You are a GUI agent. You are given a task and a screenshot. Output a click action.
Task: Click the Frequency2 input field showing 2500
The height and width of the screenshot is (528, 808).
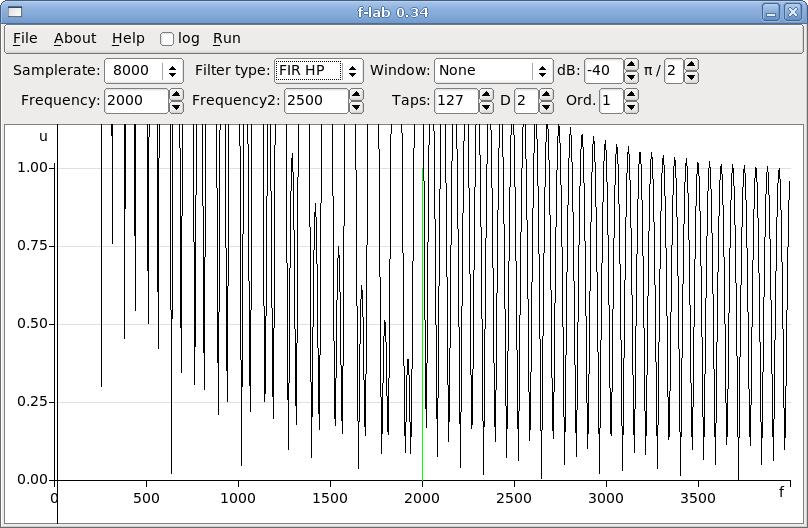pyautogui.click(x=316, y=100)
